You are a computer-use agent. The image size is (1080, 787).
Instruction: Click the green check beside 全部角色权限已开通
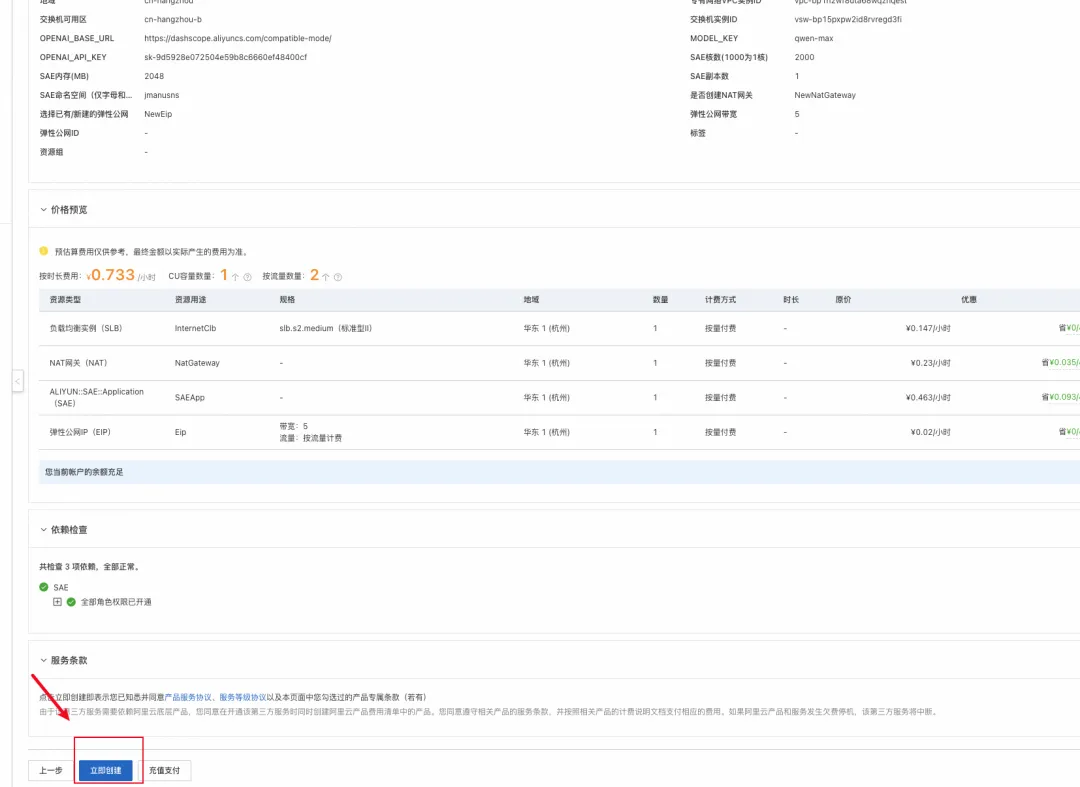click(x=71, y=602)
